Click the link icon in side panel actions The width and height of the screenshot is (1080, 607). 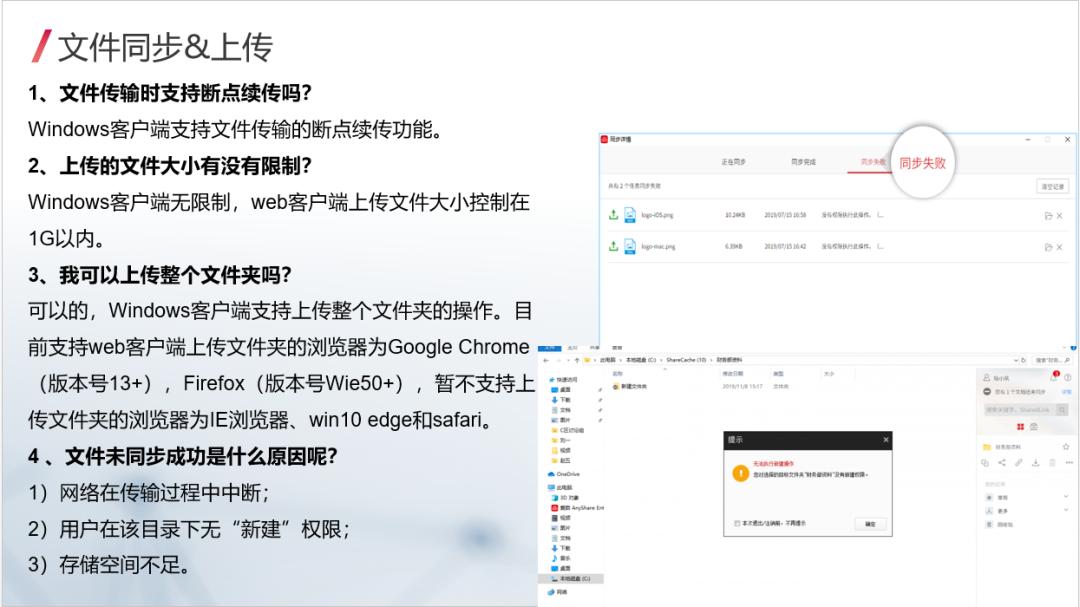tap(1019, 462)
